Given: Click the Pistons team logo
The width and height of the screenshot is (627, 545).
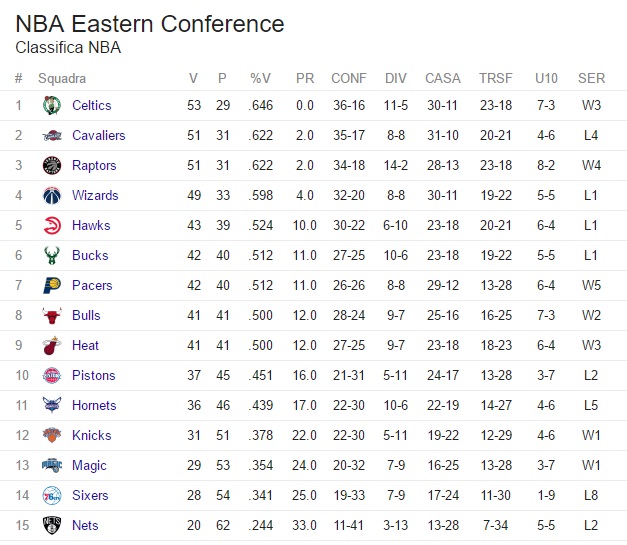Looking at the screenshot, I should point(52,375).
